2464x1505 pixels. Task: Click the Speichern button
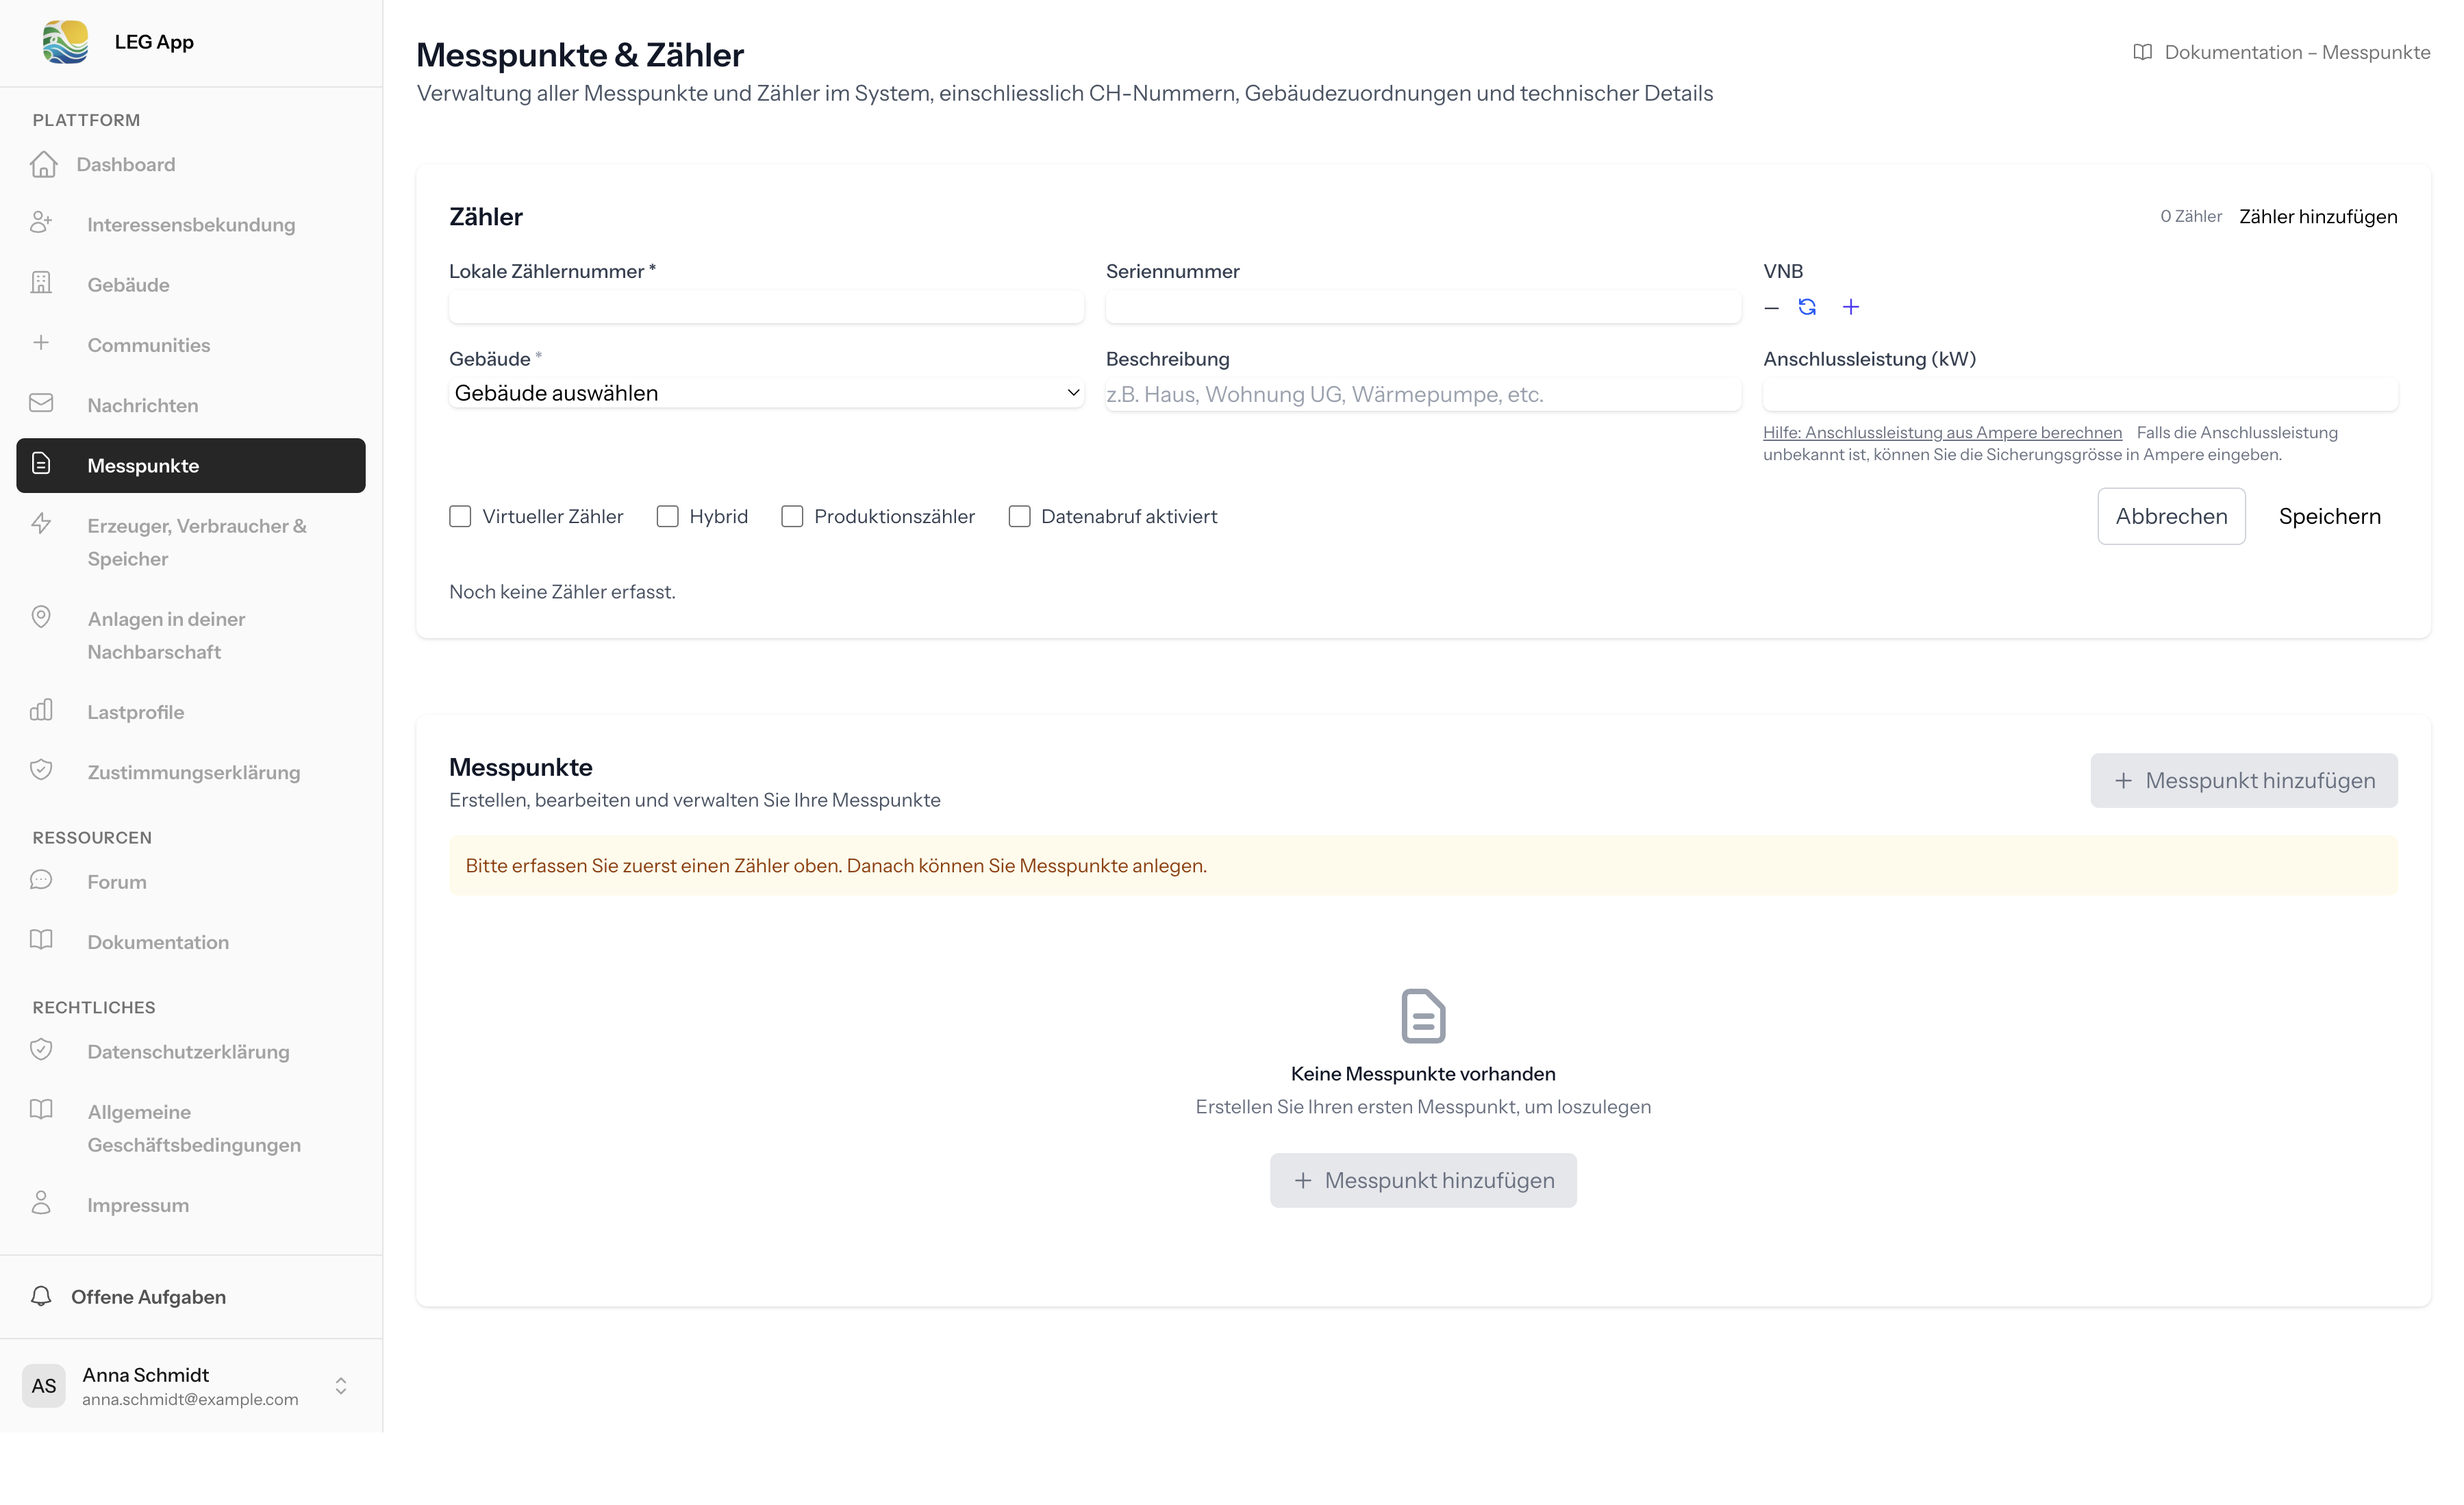click(2329, 516)
